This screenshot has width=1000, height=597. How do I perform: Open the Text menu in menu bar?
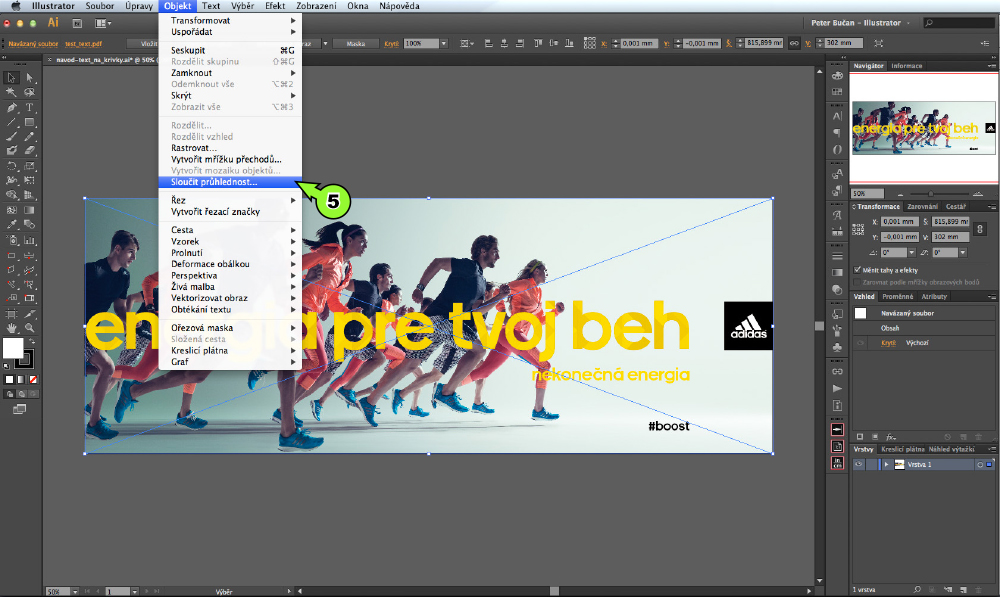[210, 6]
